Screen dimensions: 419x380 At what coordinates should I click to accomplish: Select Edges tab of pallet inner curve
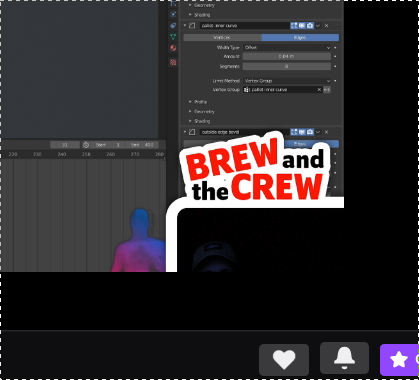coord(300,38)
